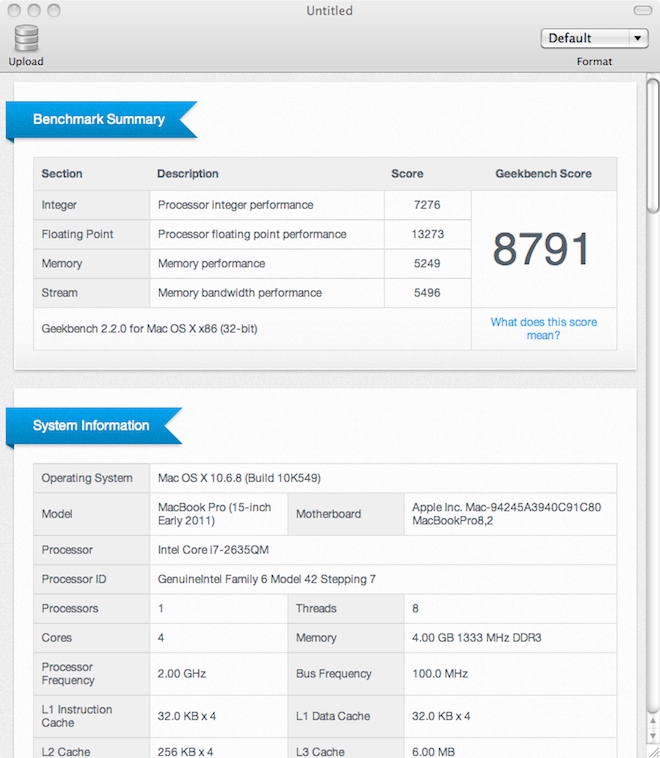
Task: Click the Benchmark Summary banner
Action: coord(99,119)
